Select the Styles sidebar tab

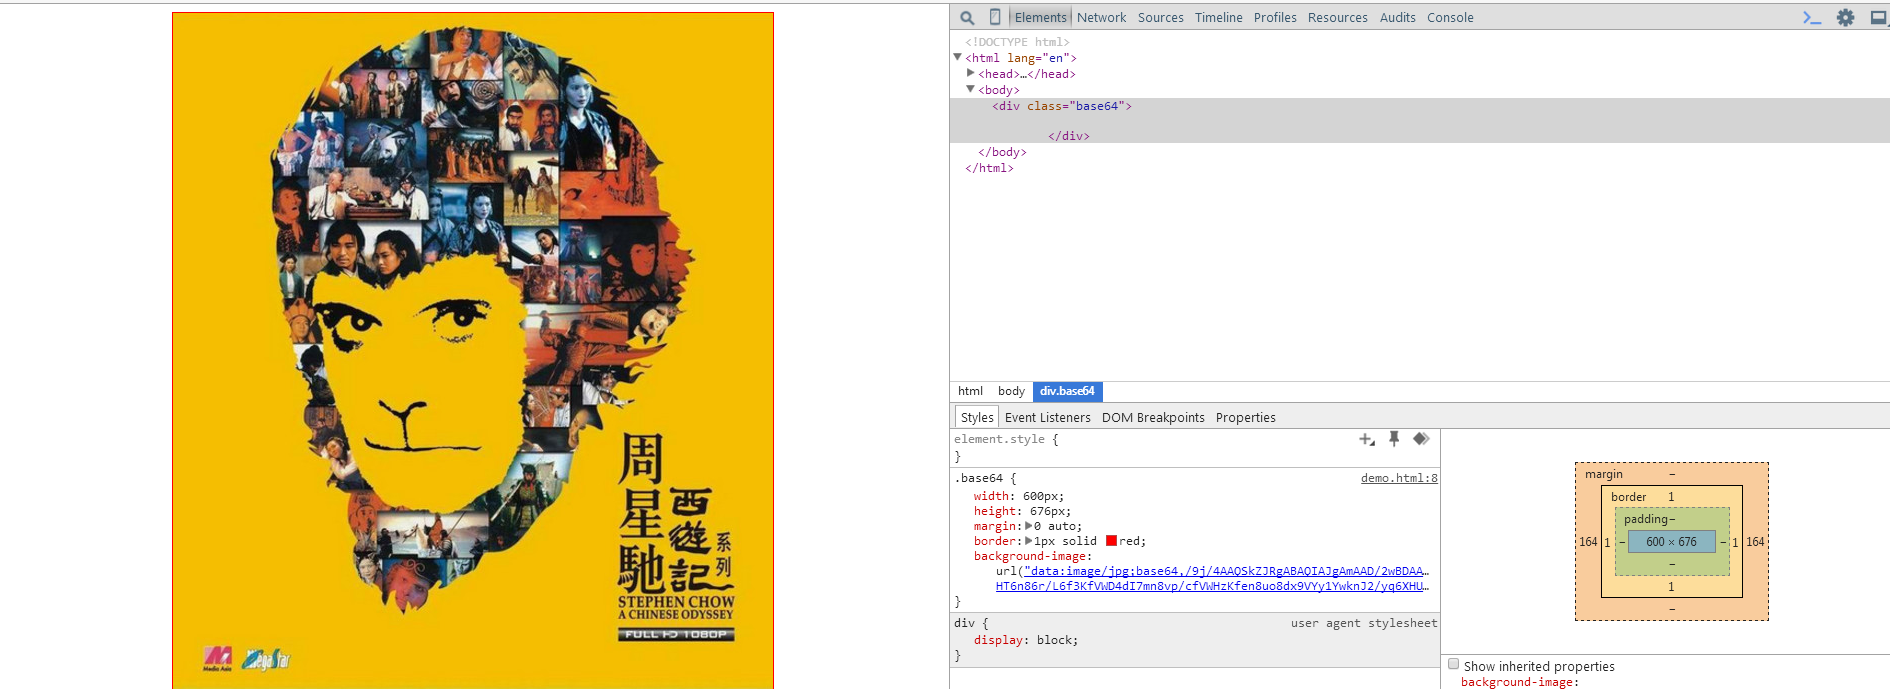pos(977,417)
